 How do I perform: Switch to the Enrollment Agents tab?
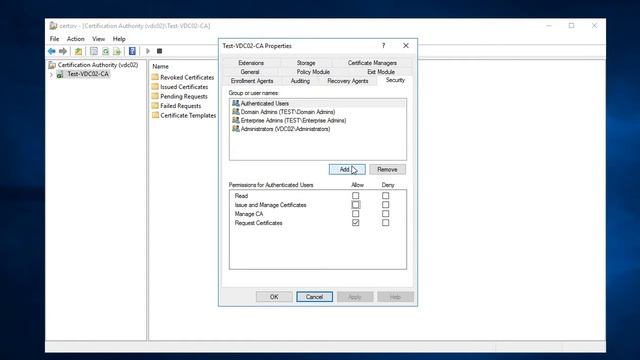252,81
